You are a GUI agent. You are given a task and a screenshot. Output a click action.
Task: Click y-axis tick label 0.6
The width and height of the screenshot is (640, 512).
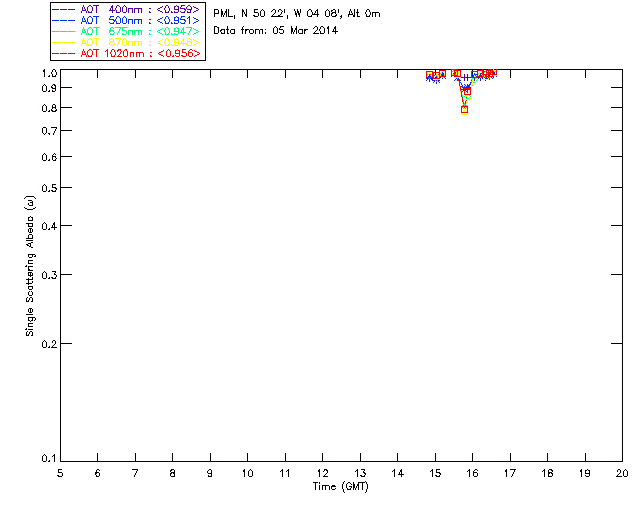(x=49, y=157)
